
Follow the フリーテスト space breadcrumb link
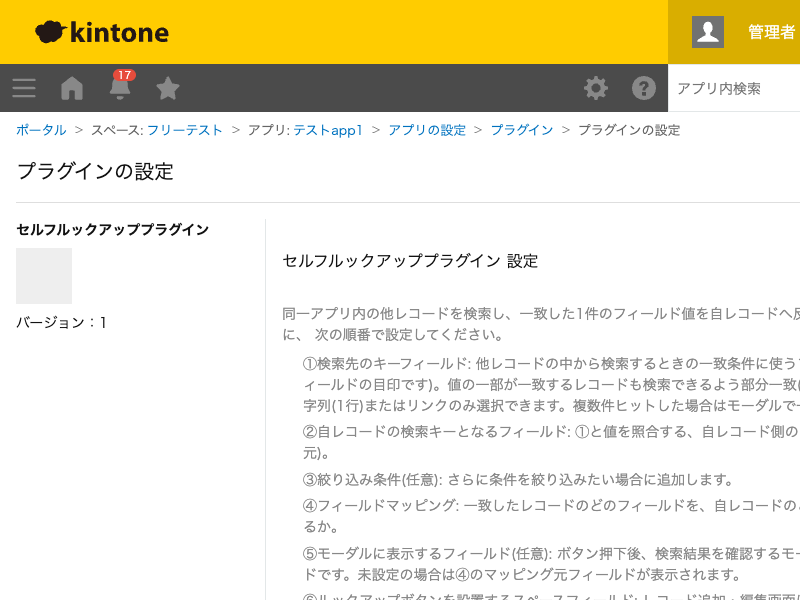(x=185, y=130)
